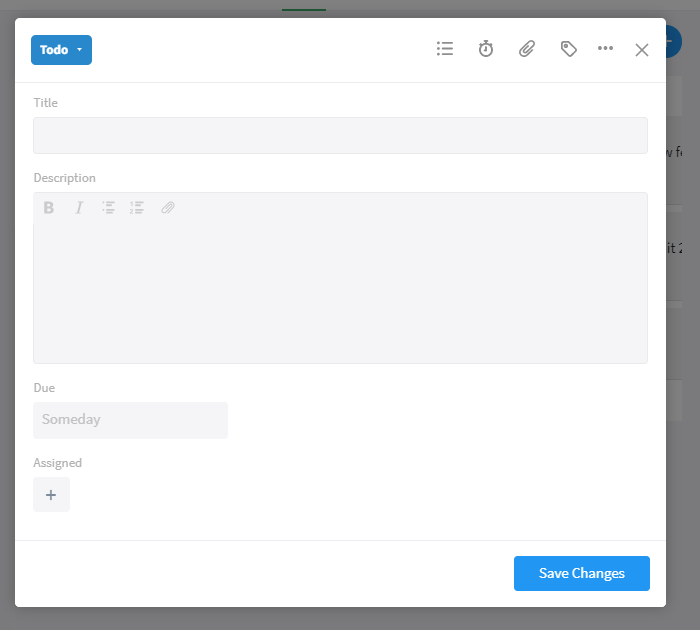Viewport: 700px width, 630px height.
Task: Insert a numbered list in Description
Action: [x=137, y=208]
